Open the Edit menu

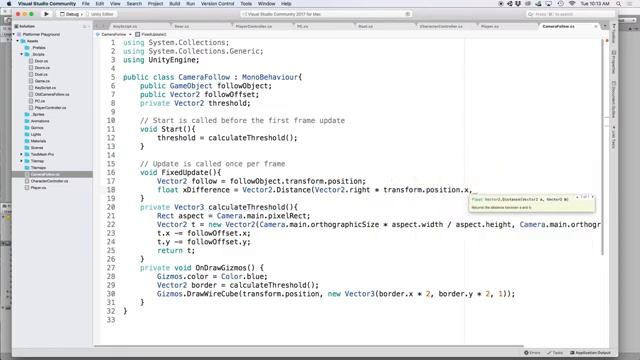(x=100, y=4)
